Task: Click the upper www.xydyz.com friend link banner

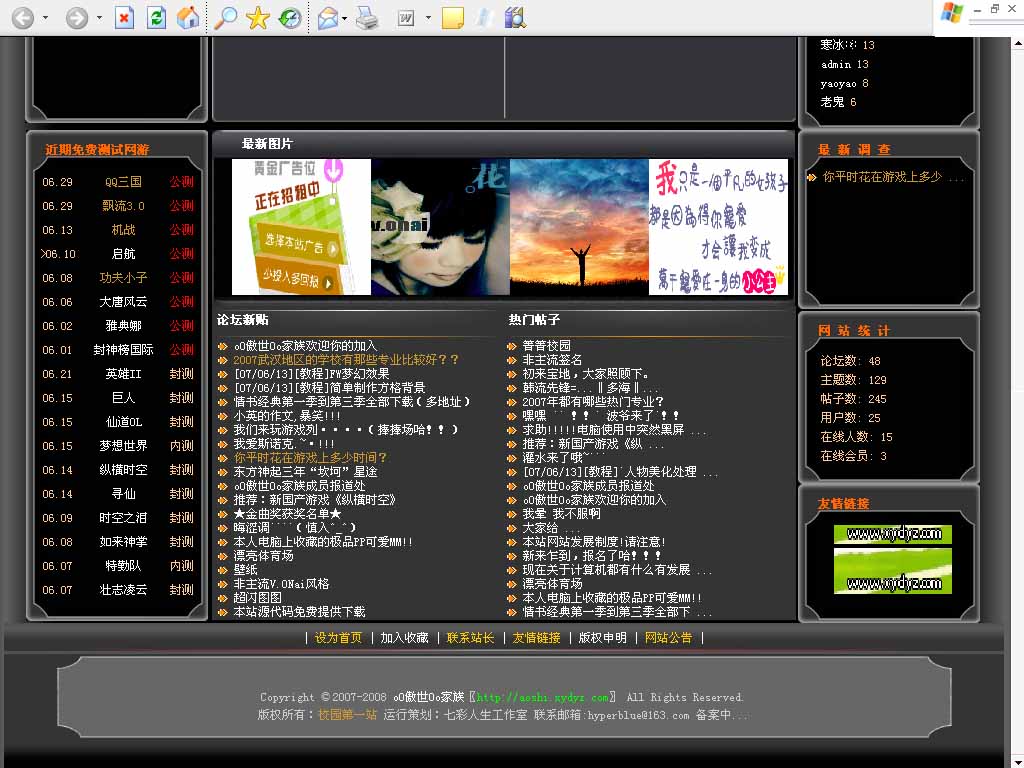Action: pyautogui.click(x=893, y=534)
